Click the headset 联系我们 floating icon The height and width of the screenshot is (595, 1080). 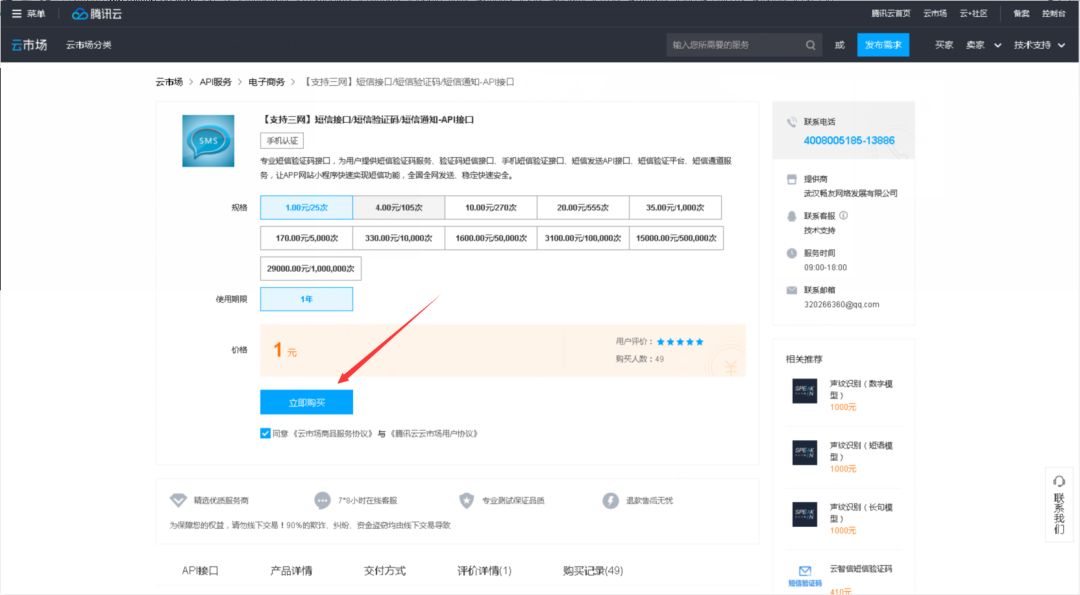pos(1059,481)
